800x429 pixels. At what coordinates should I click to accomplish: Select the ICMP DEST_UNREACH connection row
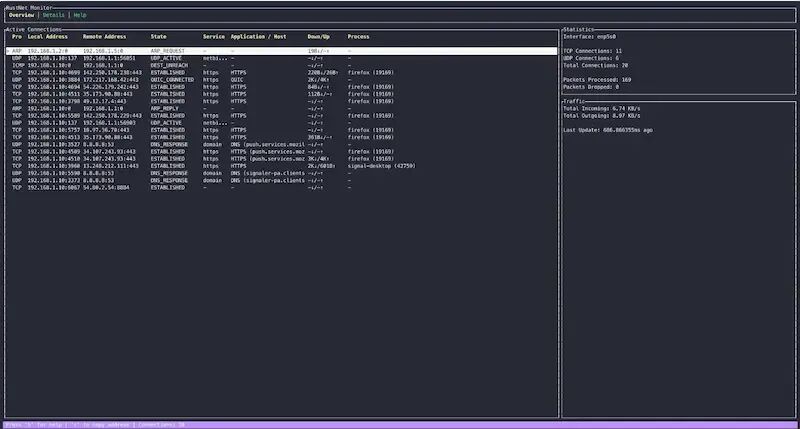pyautogui.click(x=282, y=65)
